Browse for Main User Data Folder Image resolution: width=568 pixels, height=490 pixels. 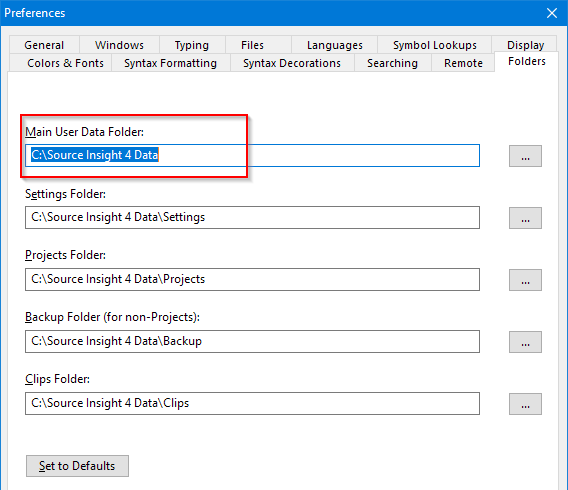[525, 156]
